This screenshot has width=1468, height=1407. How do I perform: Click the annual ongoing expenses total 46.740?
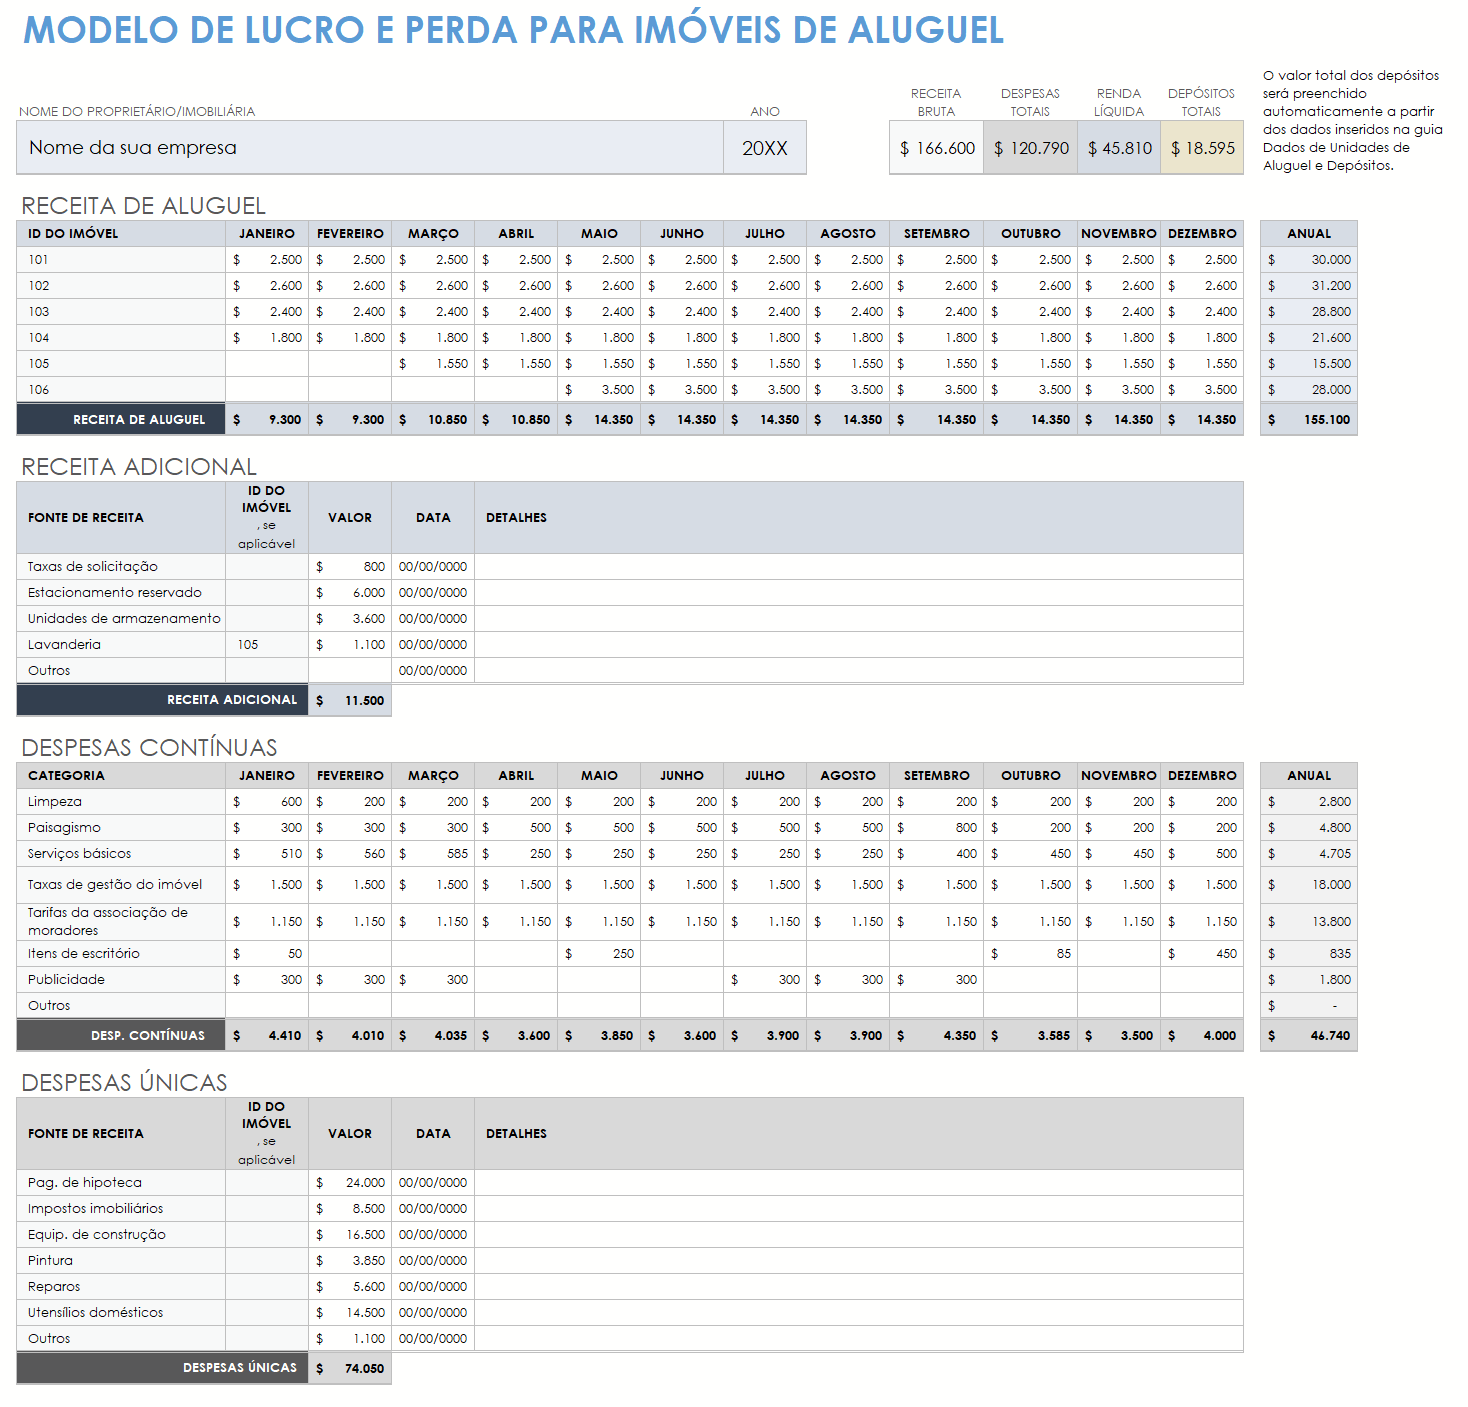[x=1309, y=1036]
